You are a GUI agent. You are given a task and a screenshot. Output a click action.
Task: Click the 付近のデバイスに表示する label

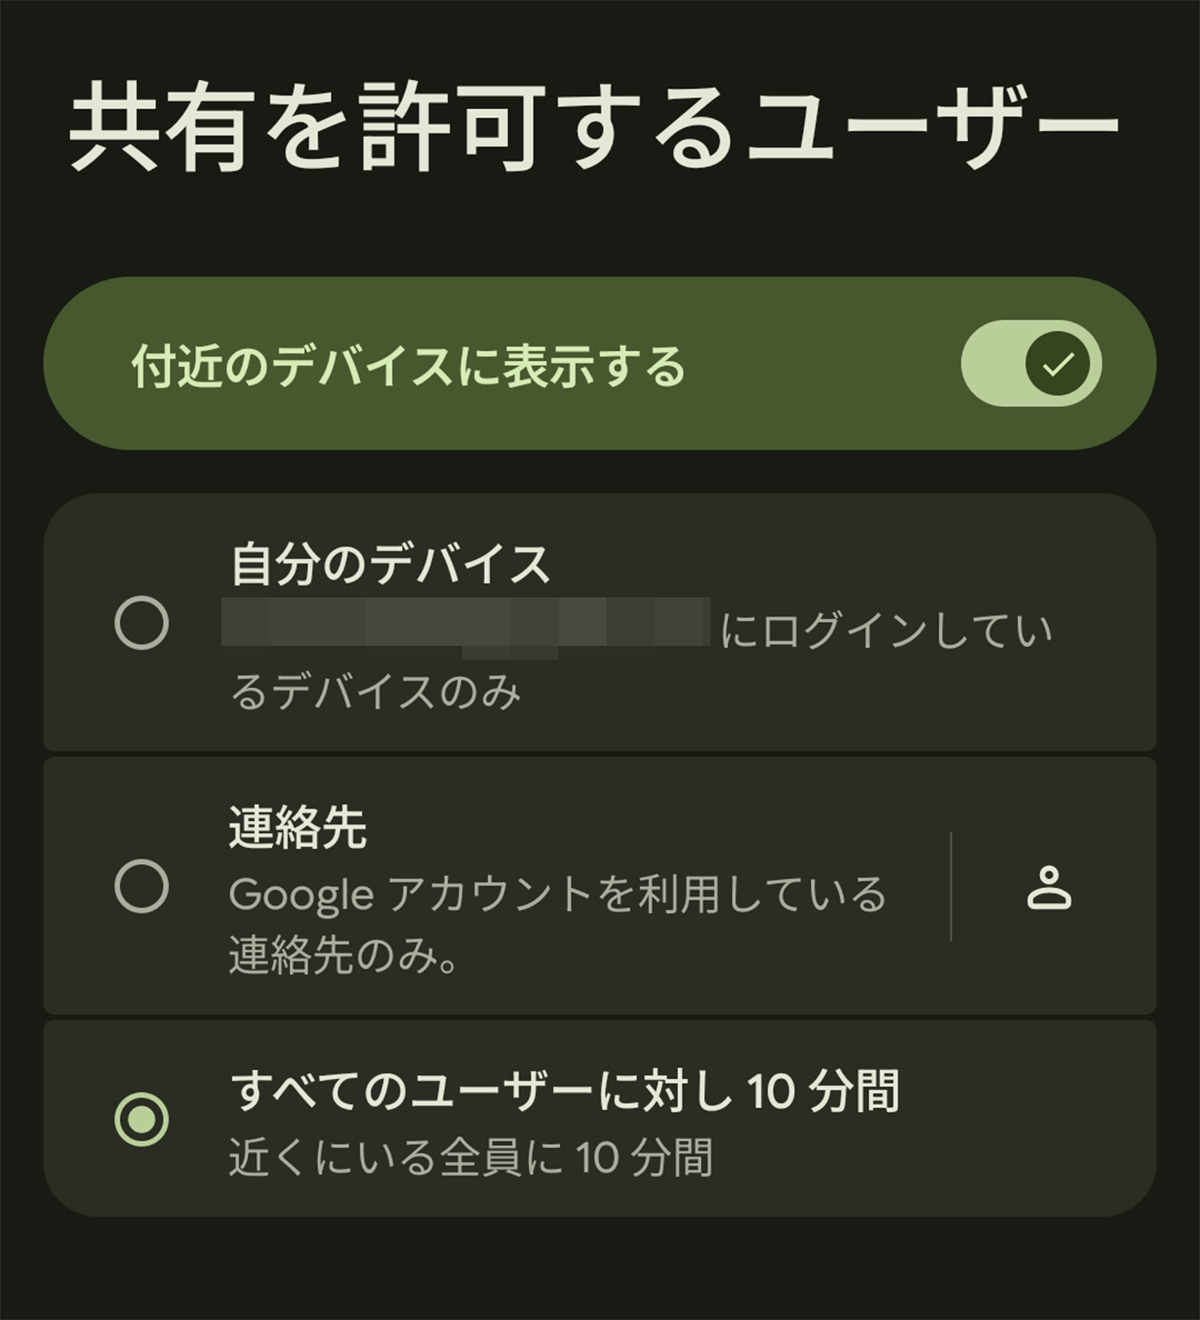(408, 366)
